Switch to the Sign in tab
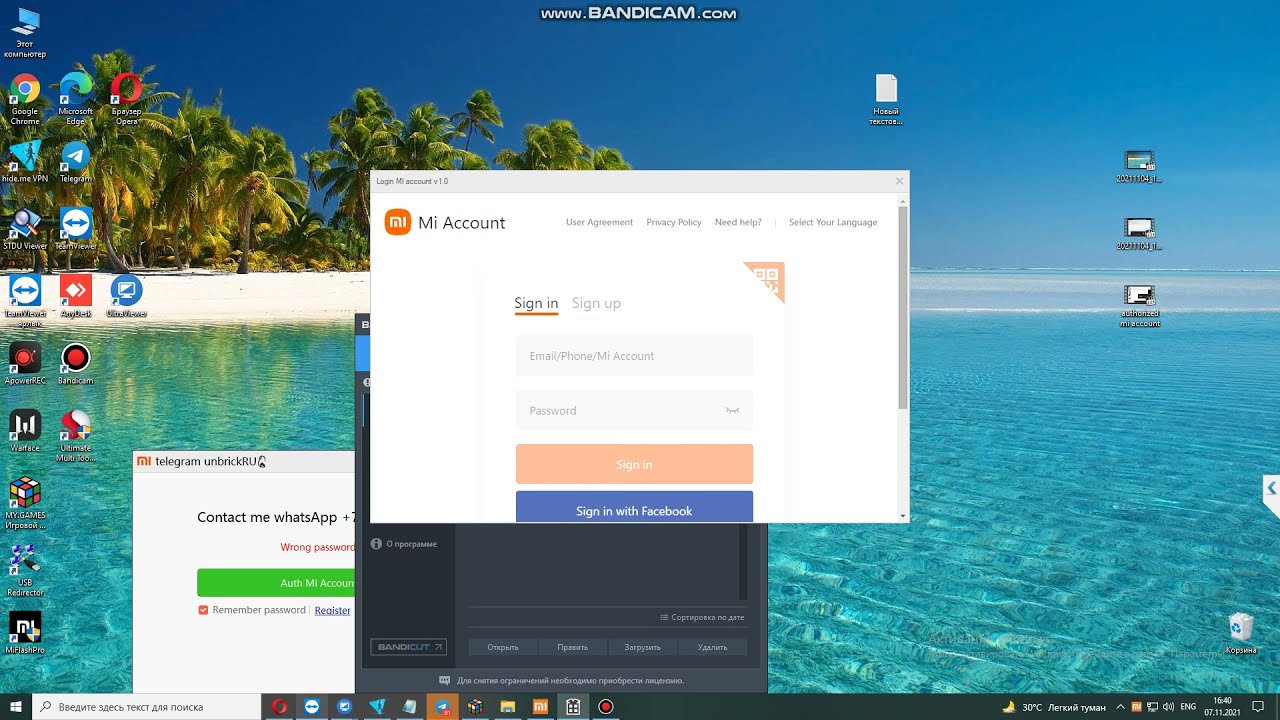 click(536, 303)
